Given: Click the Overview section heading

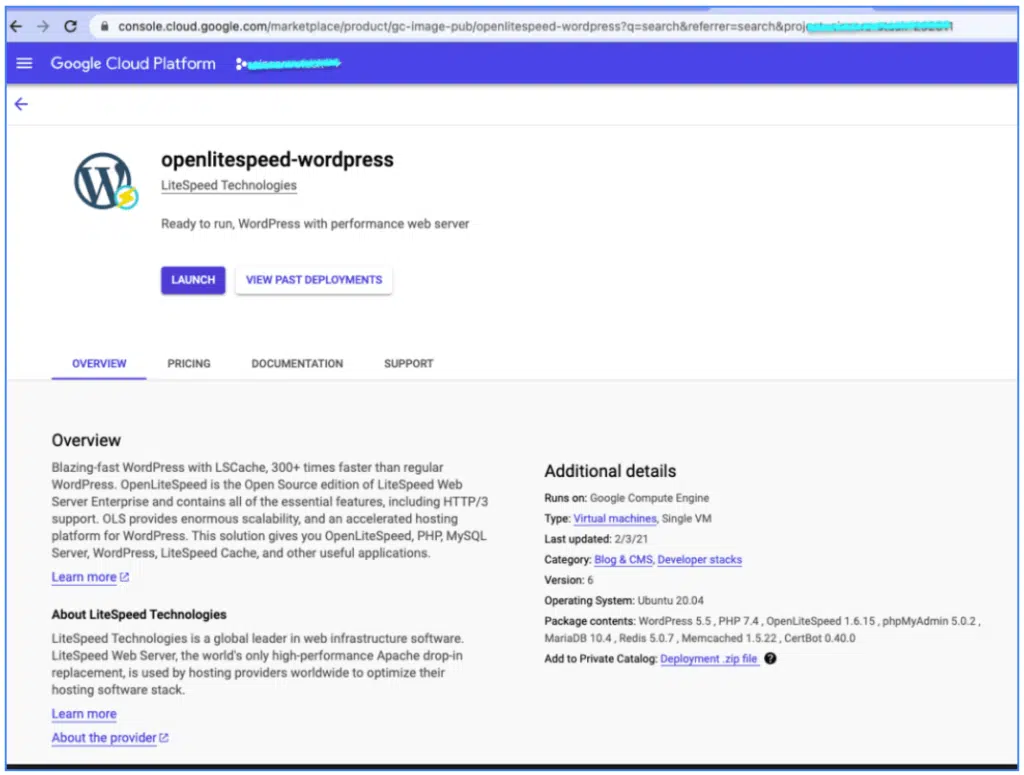Looking at the screenshot, I should [86, 441].
